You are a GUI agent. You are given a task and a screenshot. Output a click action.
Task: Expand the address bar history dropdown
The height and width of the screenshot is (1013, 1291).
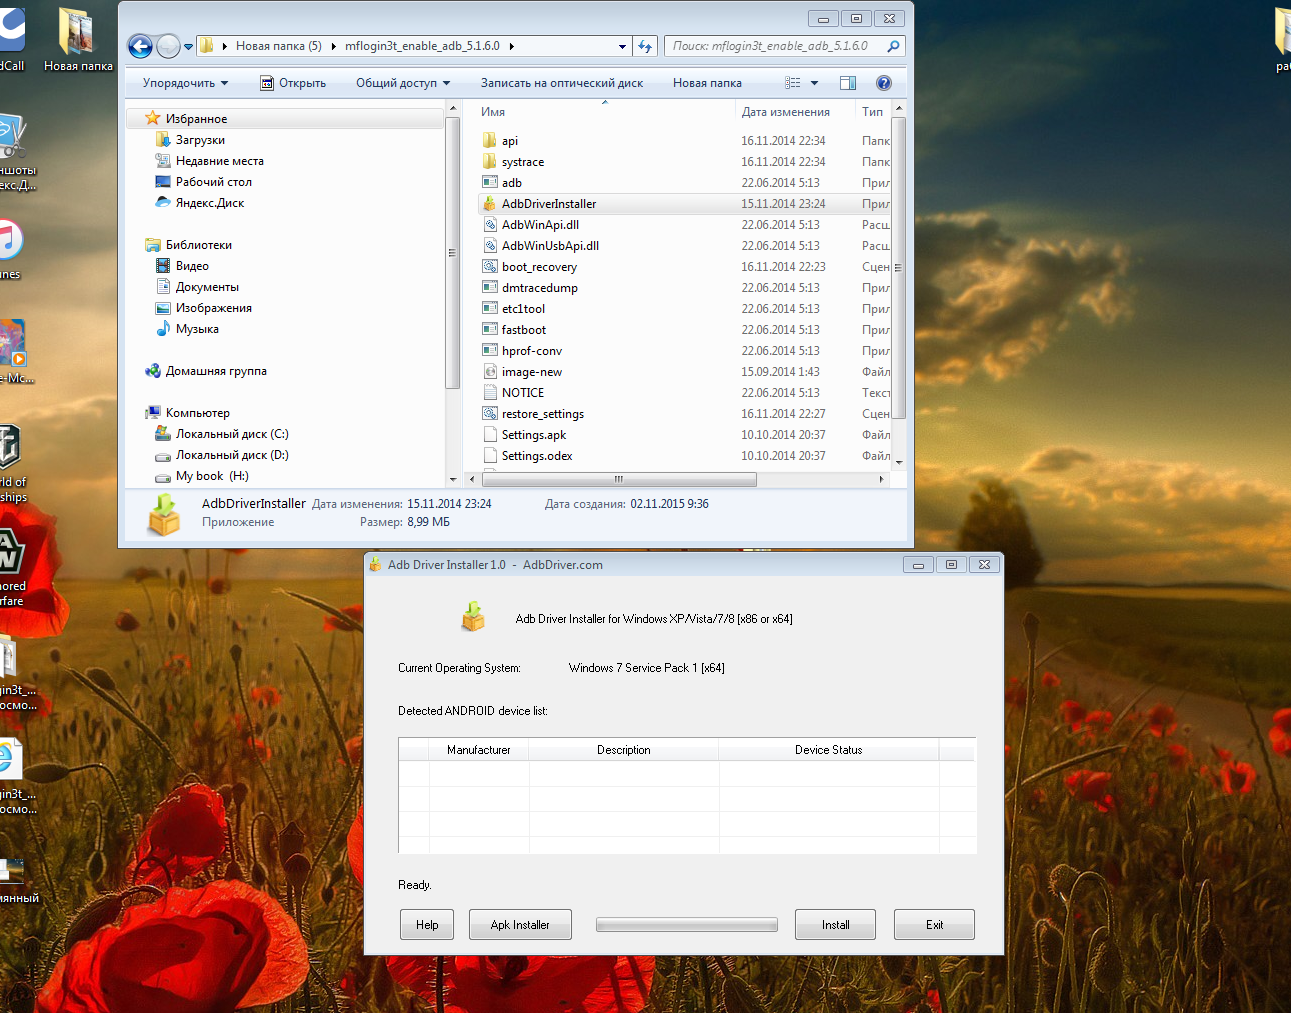pos(622,46)
